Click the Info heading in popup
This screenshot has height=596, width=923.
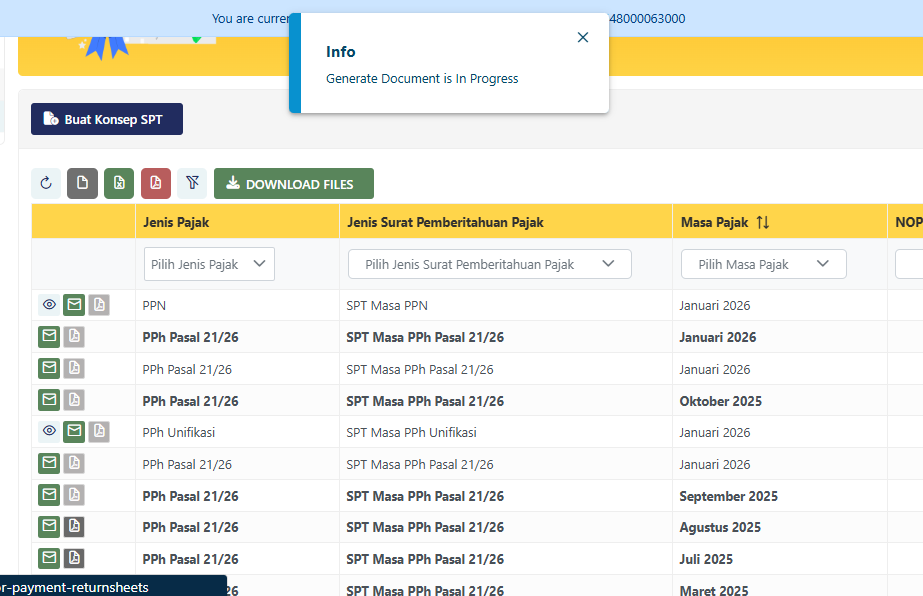point(340,52)
